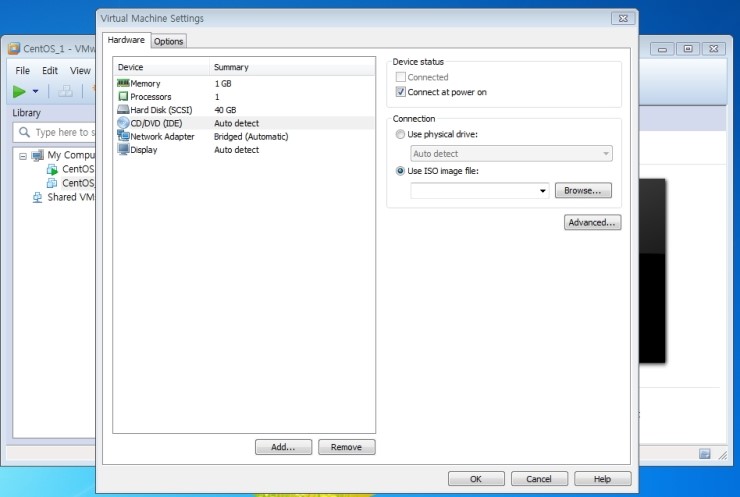Click the status bar icon in VMware window
The height and width of the screenshot is (497, 740).
click(704, 454)
